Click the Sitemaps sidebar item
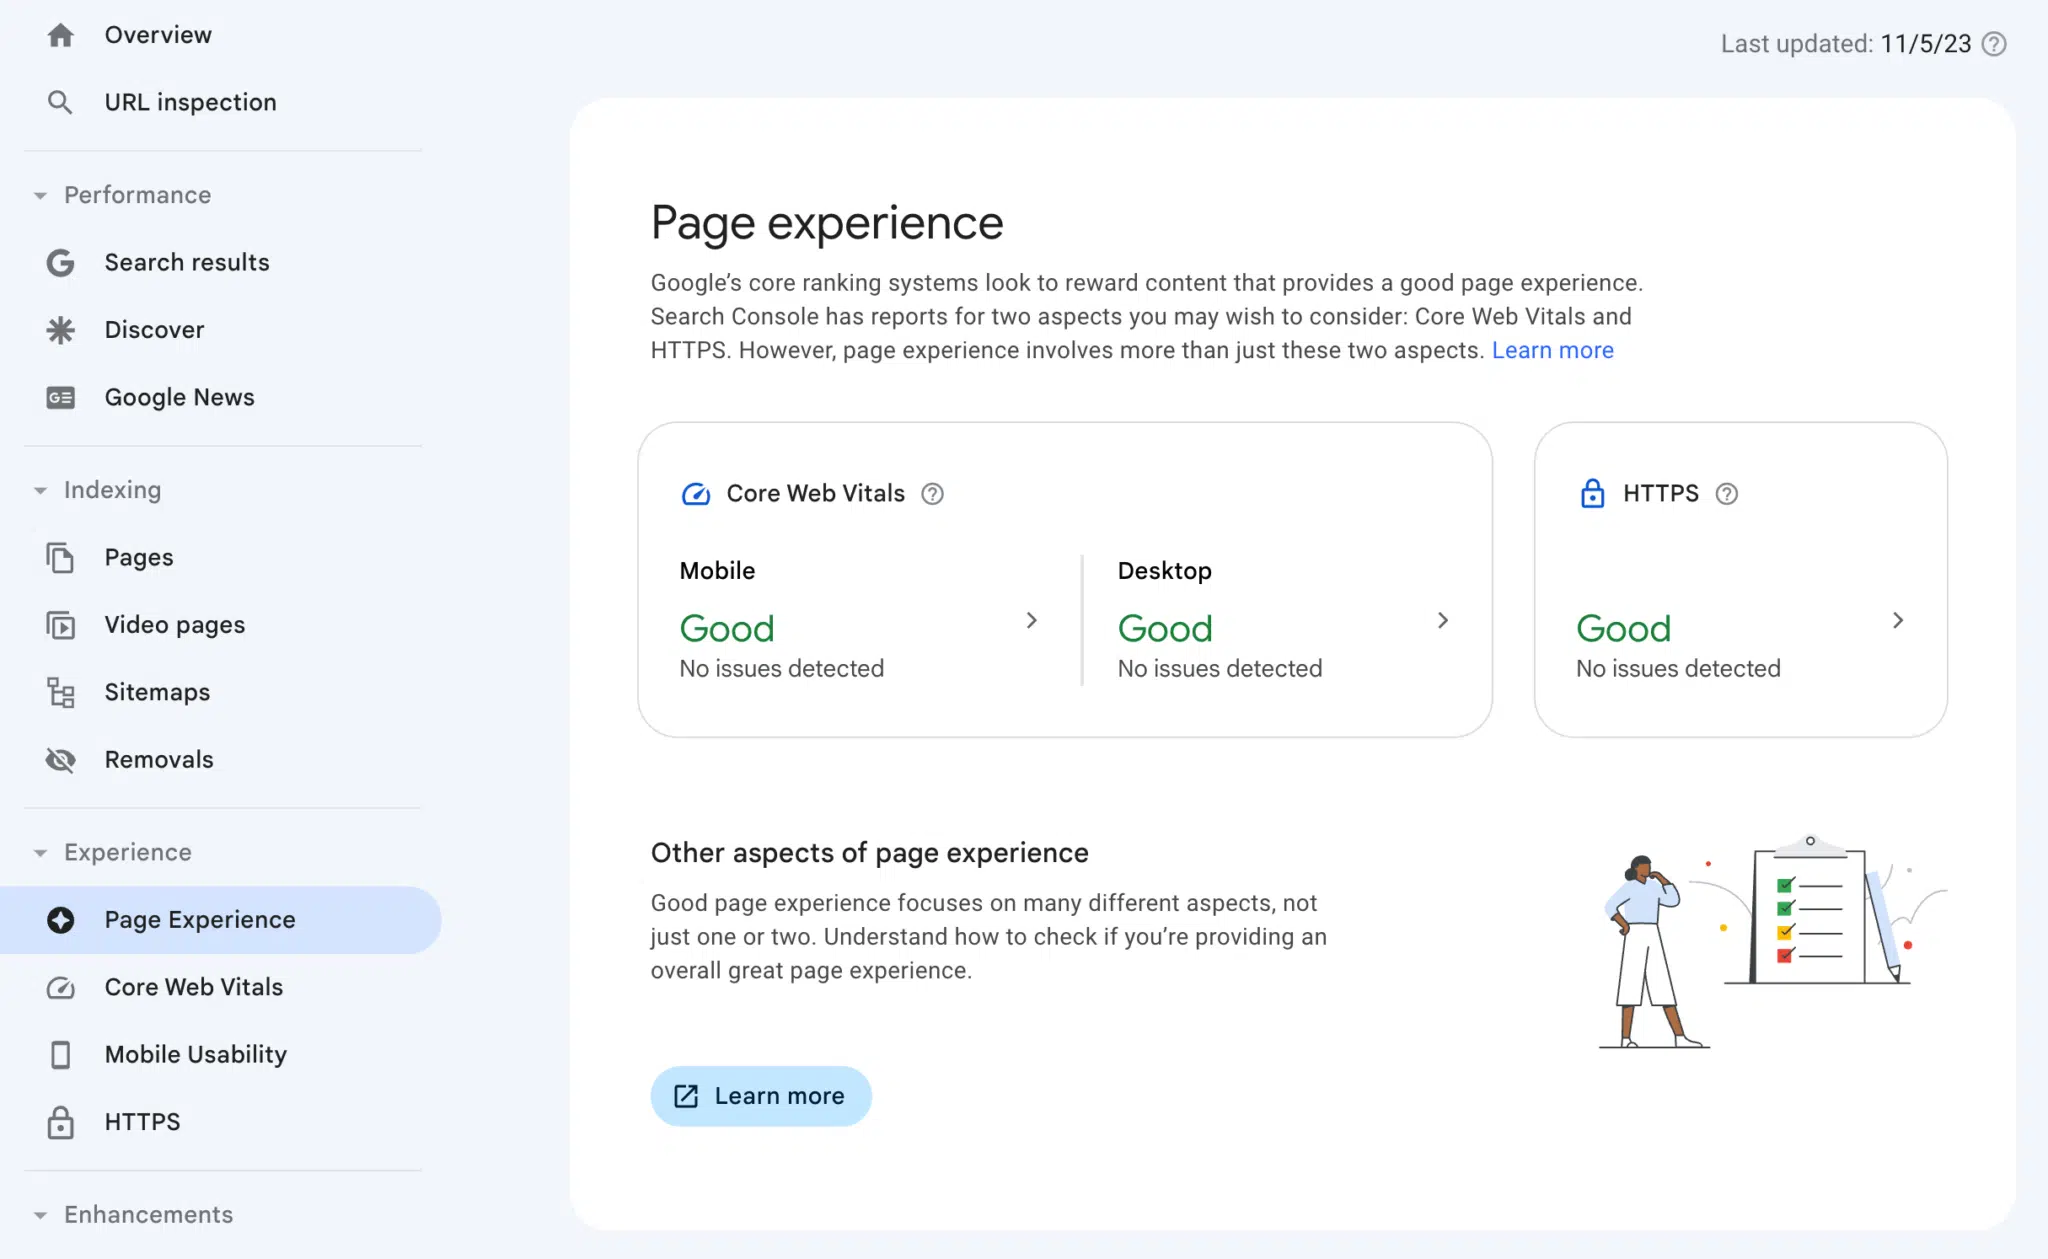This screenshot has height=1259, width=2048. click(x=158, y=692)
